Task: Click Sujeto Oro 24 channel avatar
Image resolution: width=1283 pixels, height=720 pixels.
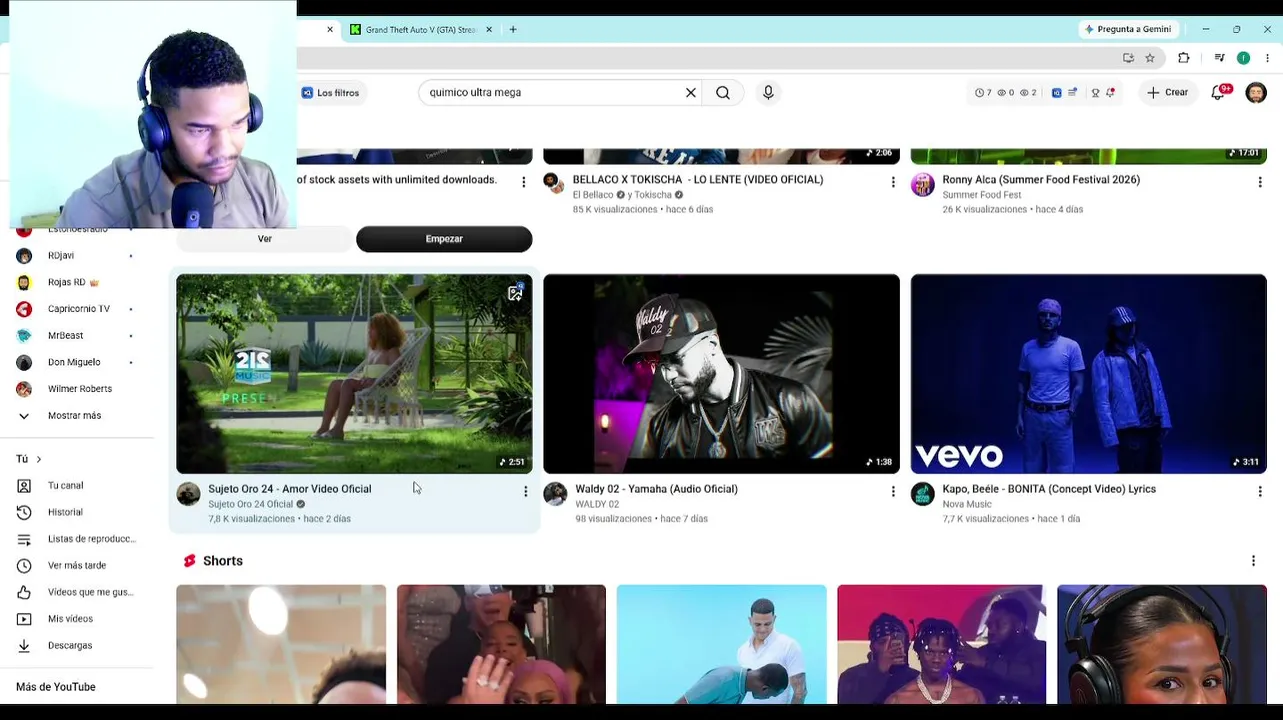Action: [x=188, y=494]
